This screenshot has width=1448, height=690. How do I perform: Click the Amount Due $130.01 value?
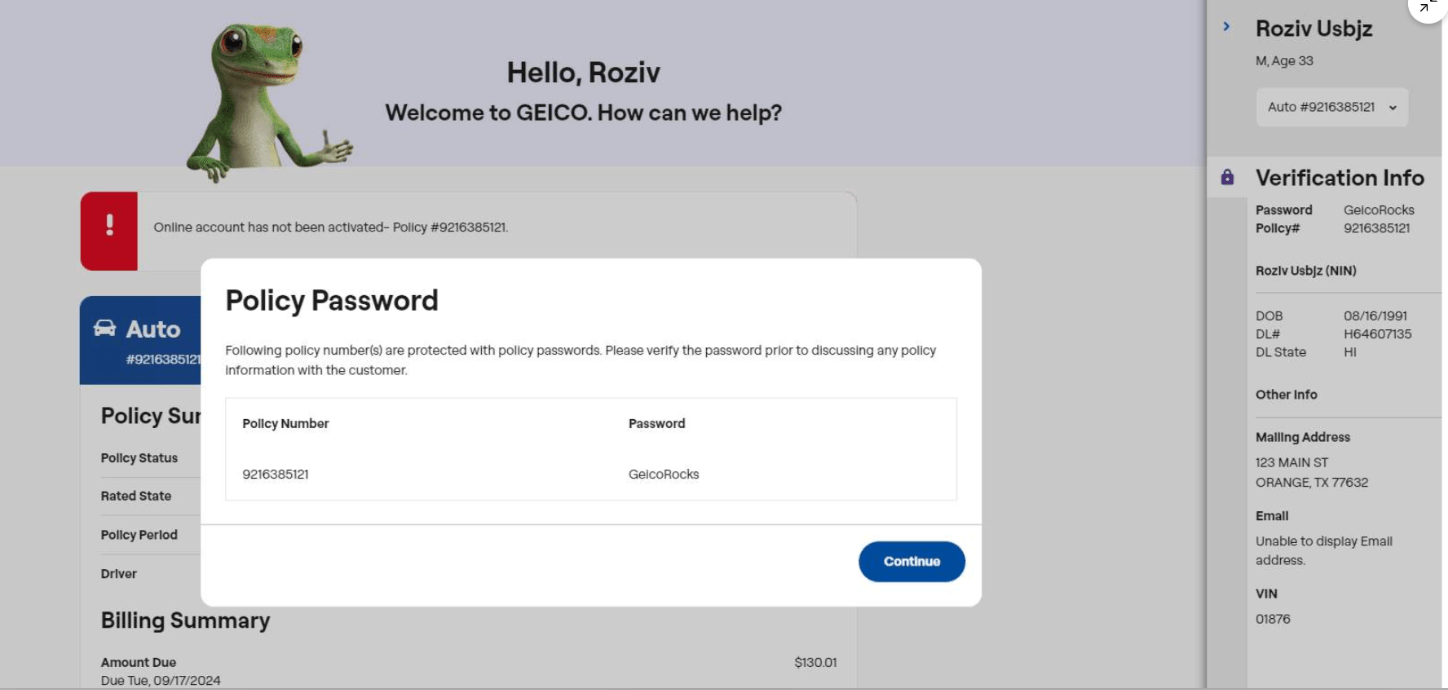[815, 662]
